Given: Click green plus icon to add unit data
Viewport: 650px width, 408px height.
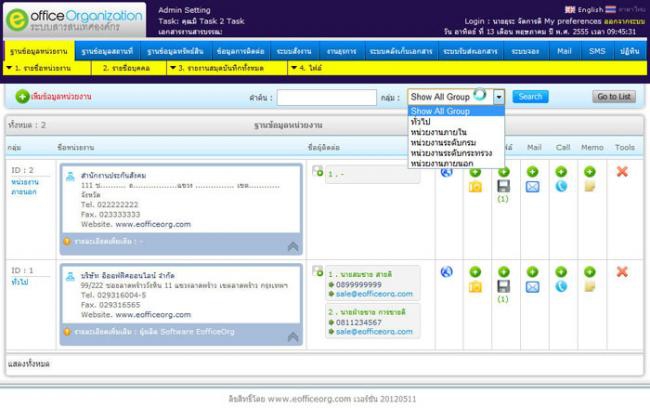Looking at the screenshot, I should point(22,97).
